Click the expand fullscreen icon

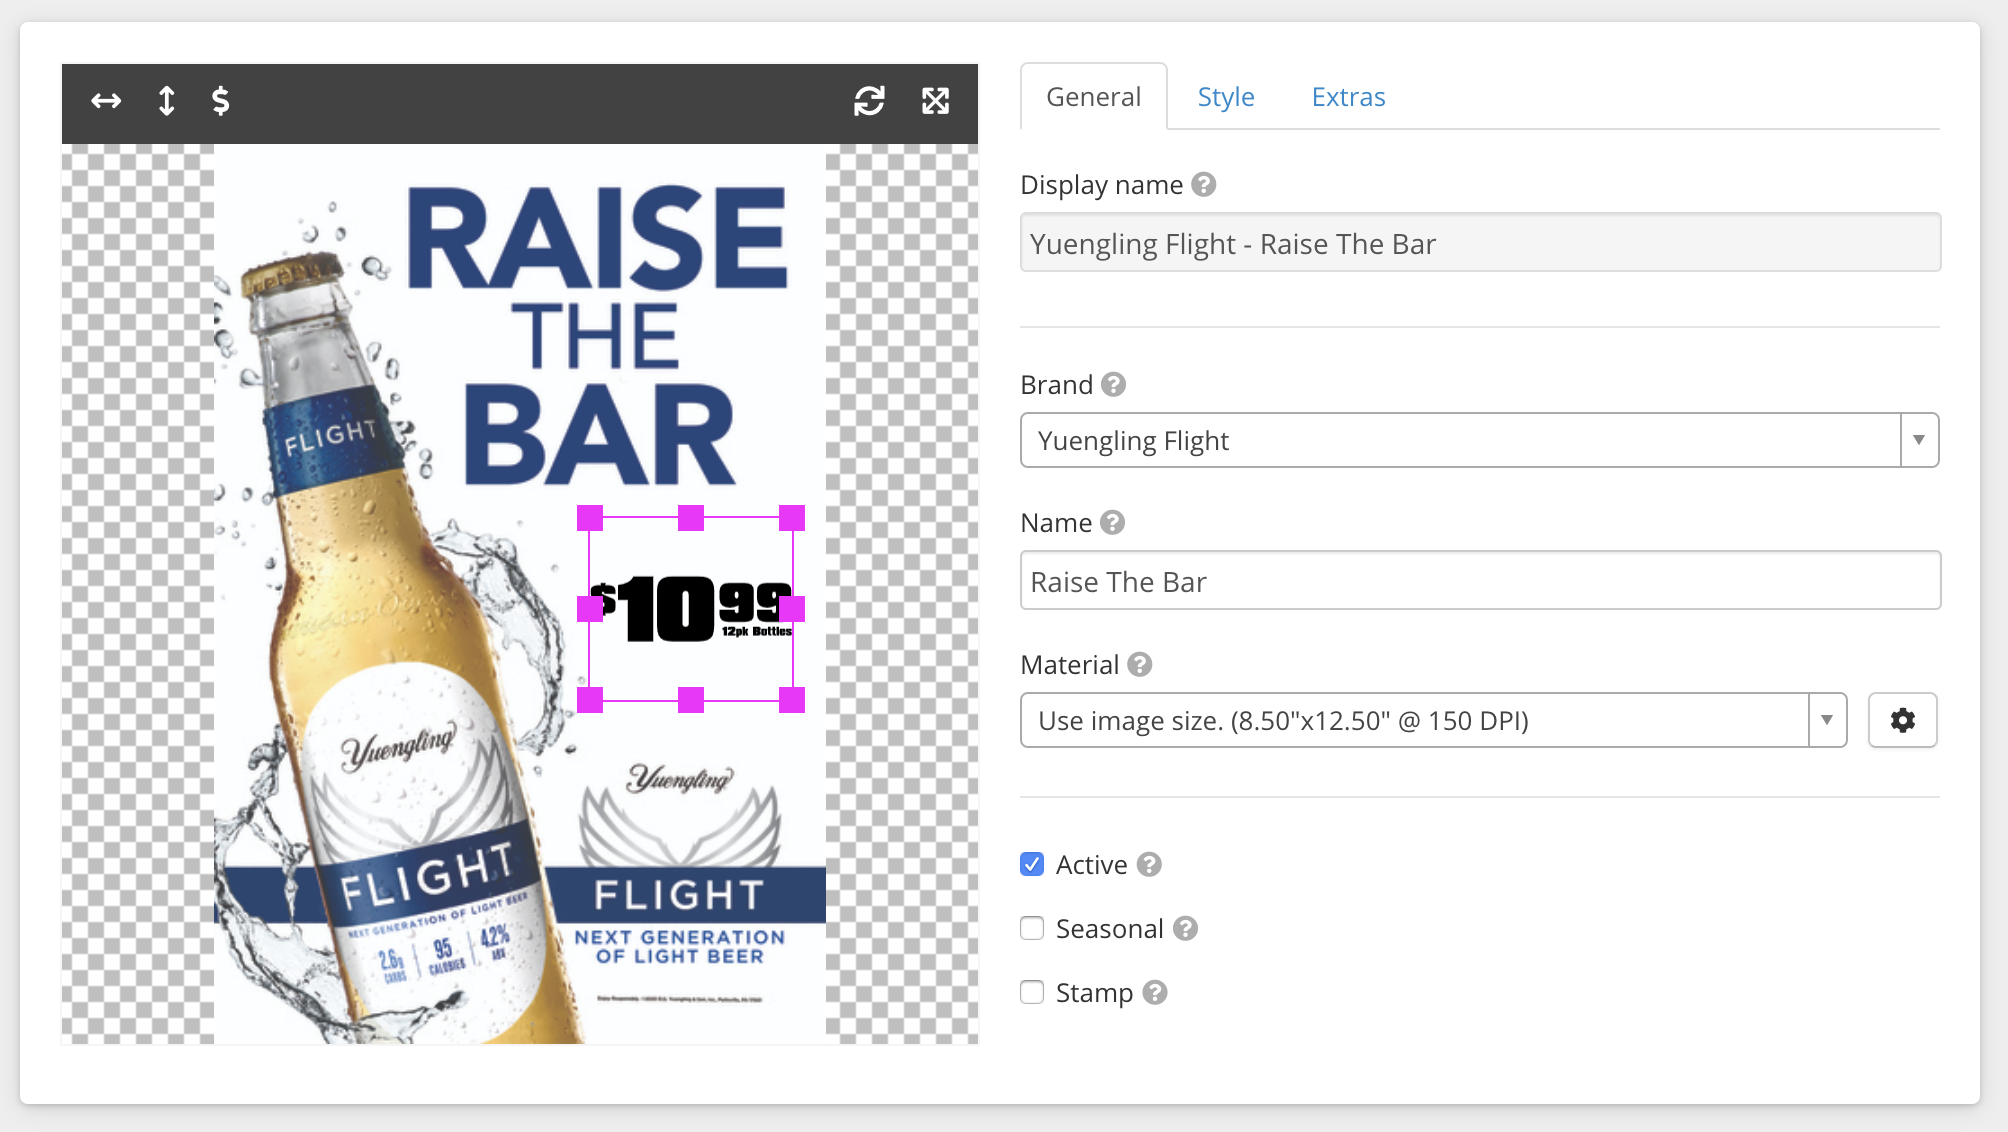[x=935, y=100]
